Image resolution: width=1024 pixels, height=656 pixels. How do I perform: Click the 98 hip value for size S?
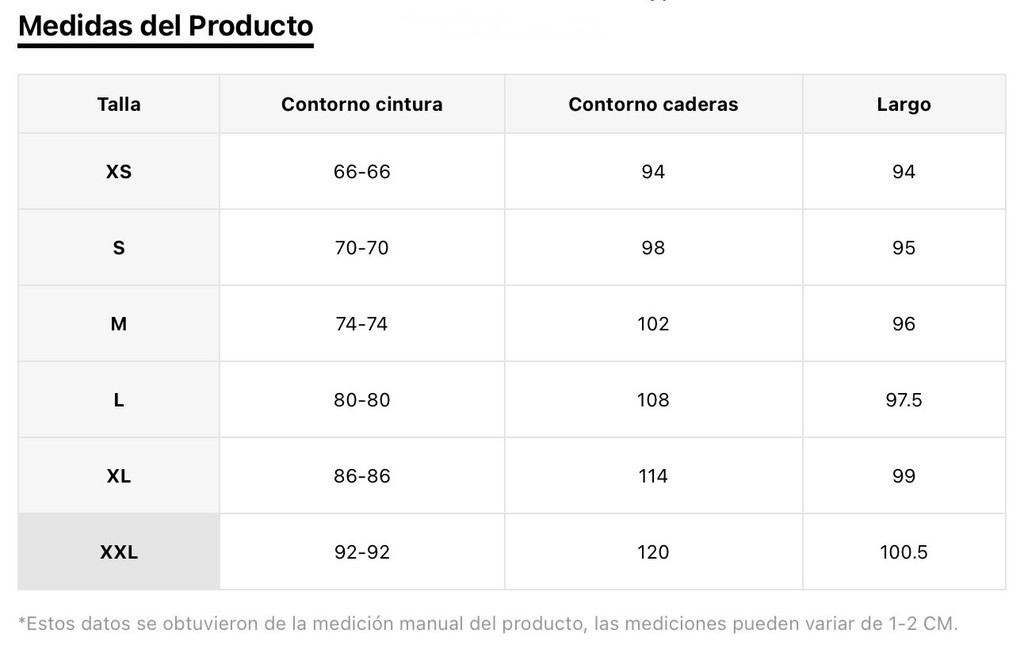653,248
